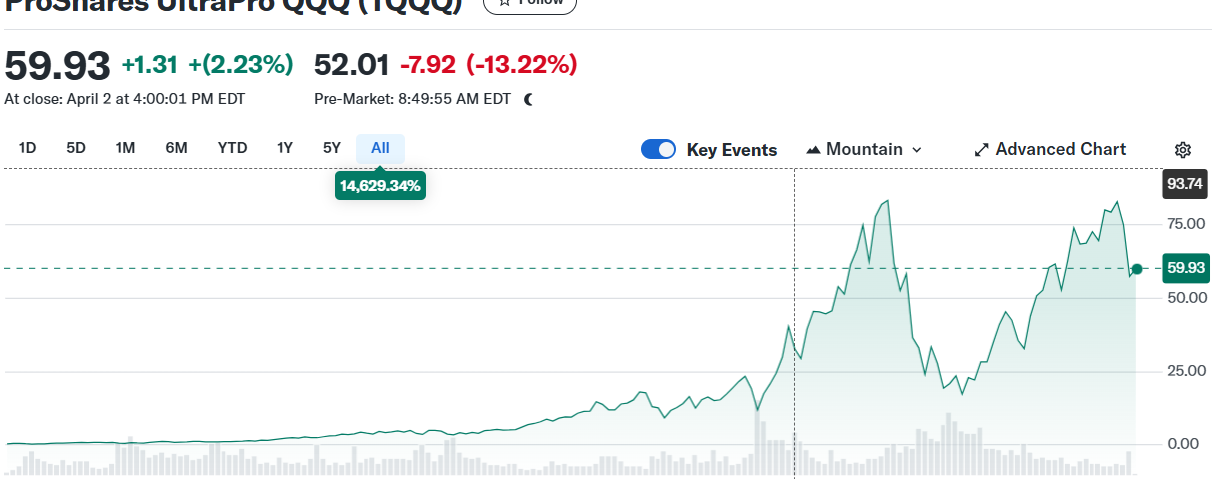Select the 5Y time range
Screen dimensions: 1219x479
pos(332,148)
